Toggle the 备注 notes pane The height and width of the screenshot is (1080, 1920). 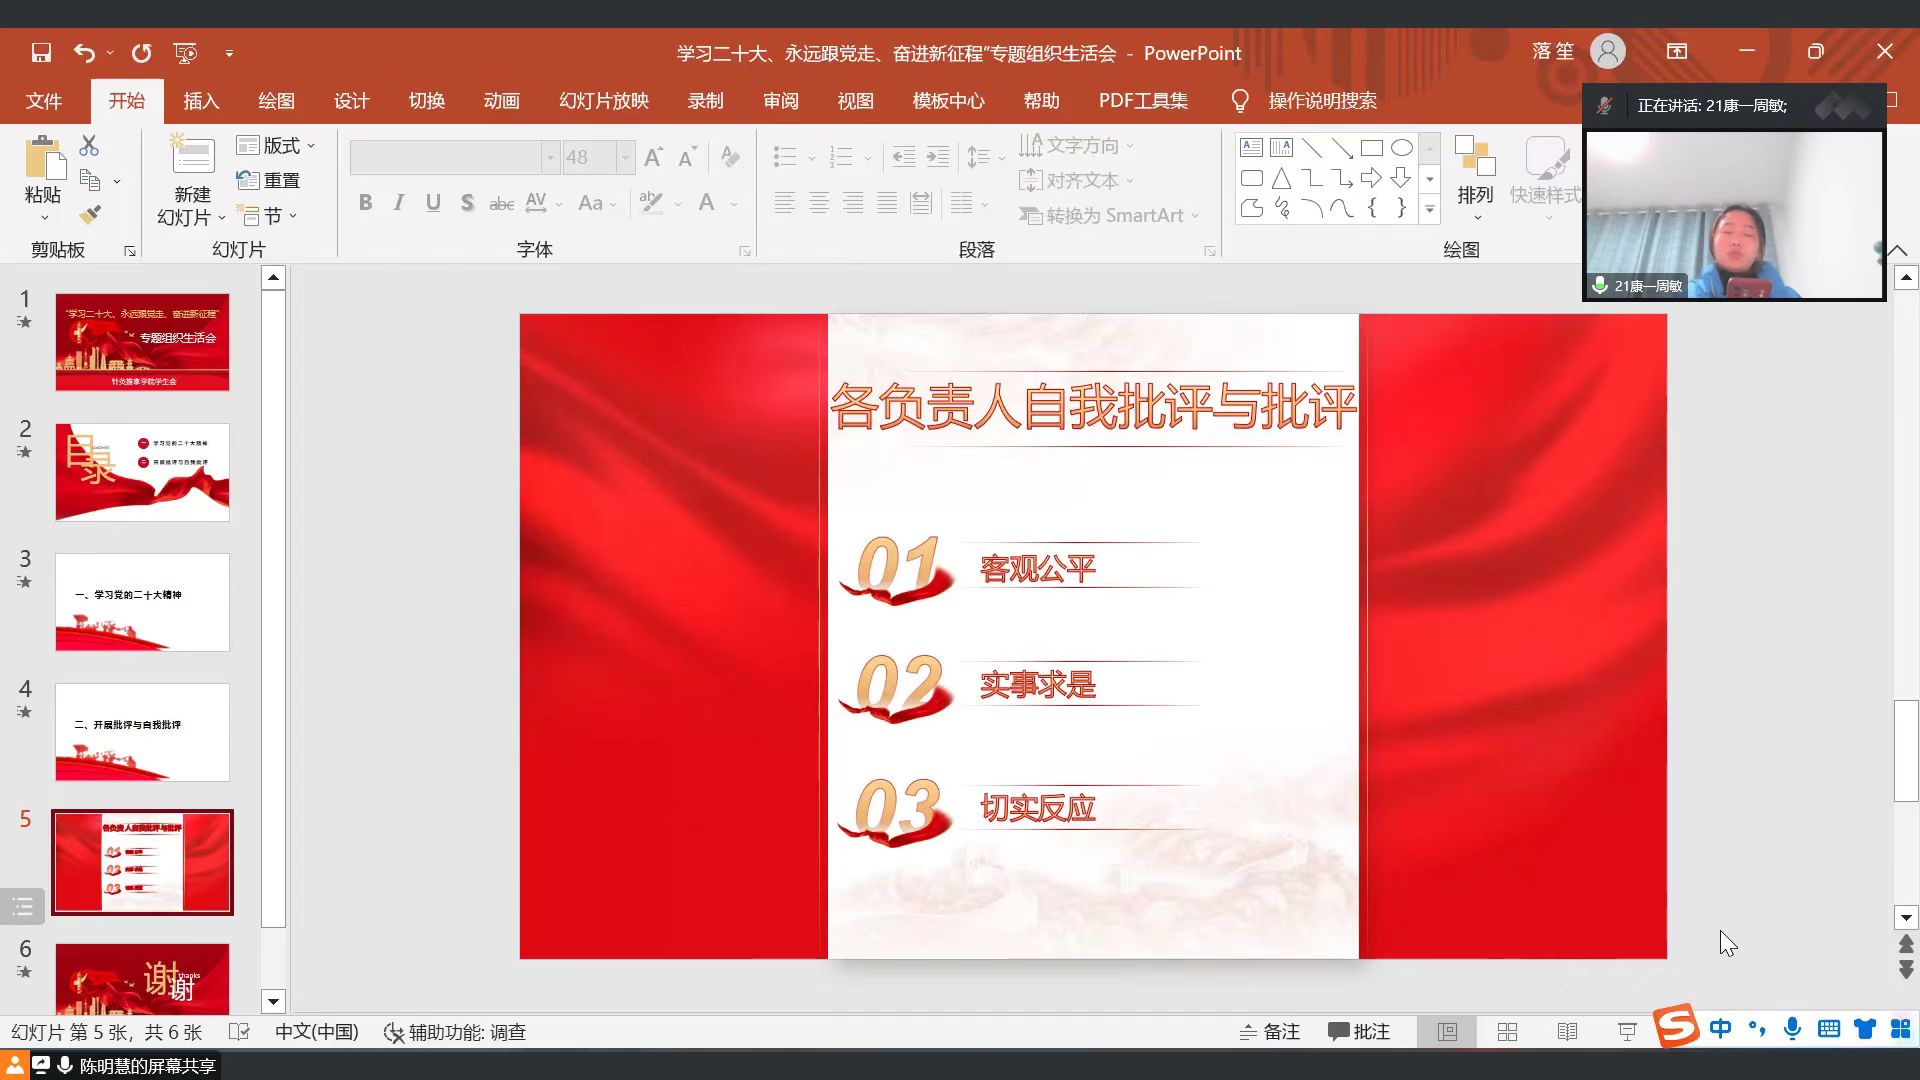click(1269, 1032)
